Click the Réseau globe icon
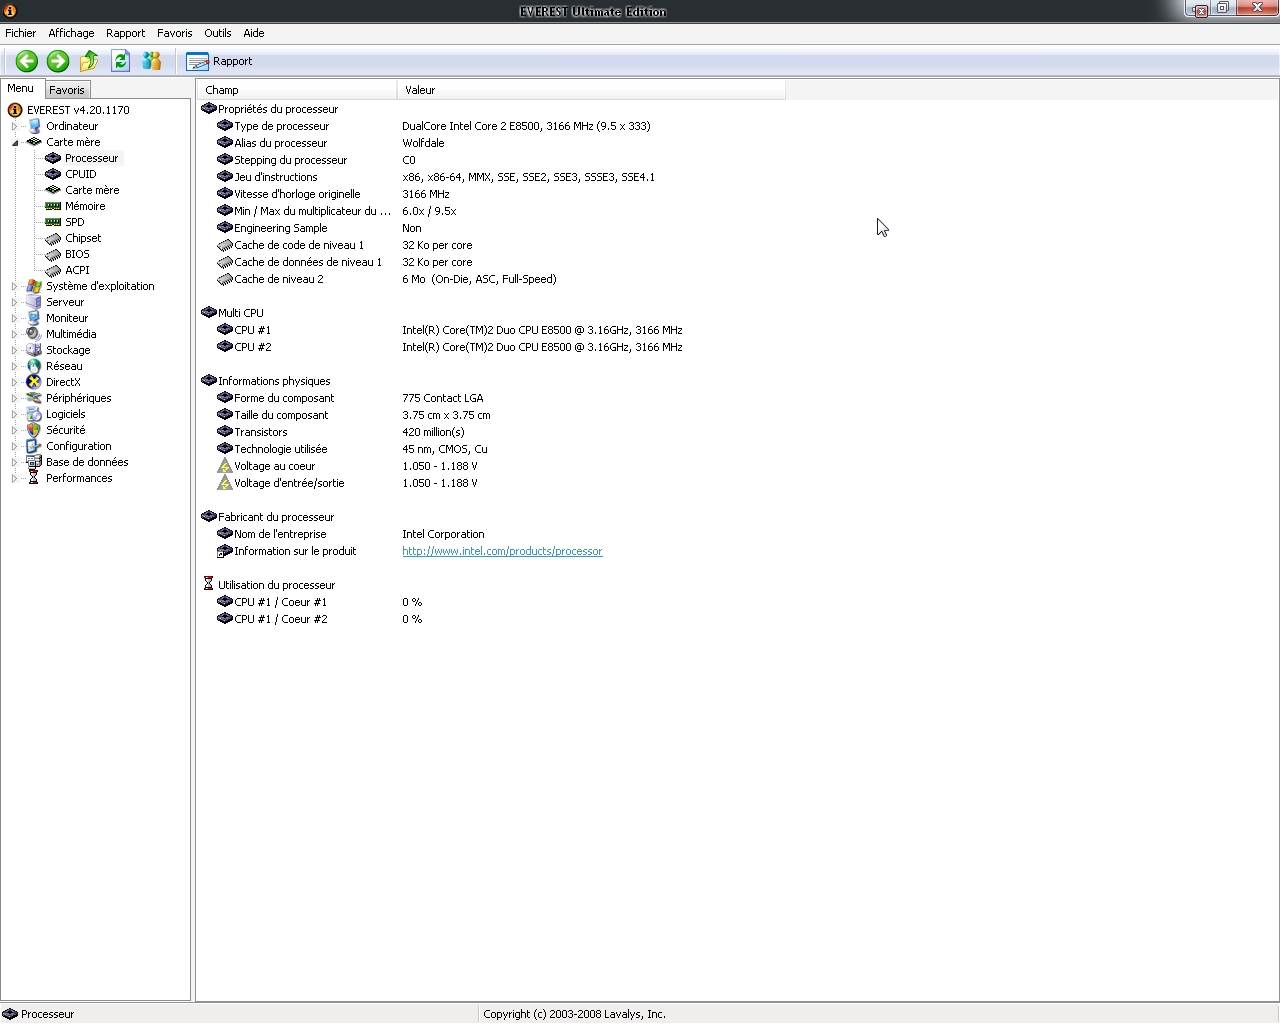 point(34,366)
